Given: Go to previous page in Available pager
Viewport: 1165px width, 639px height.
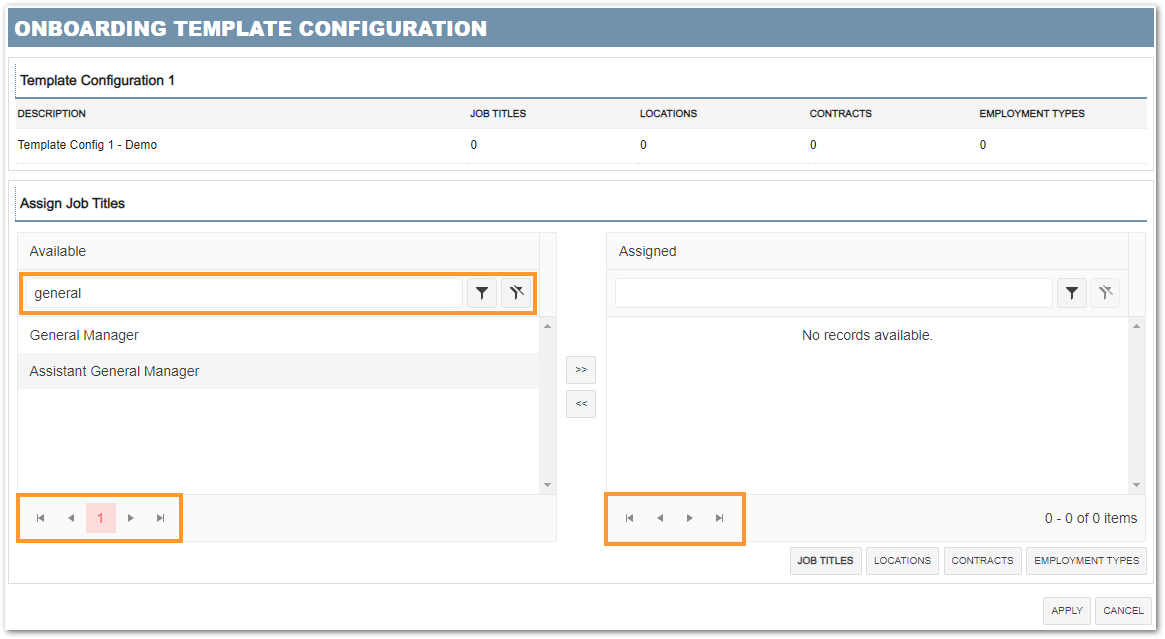Looking at the screenshot, I should (x=71, y=518).
